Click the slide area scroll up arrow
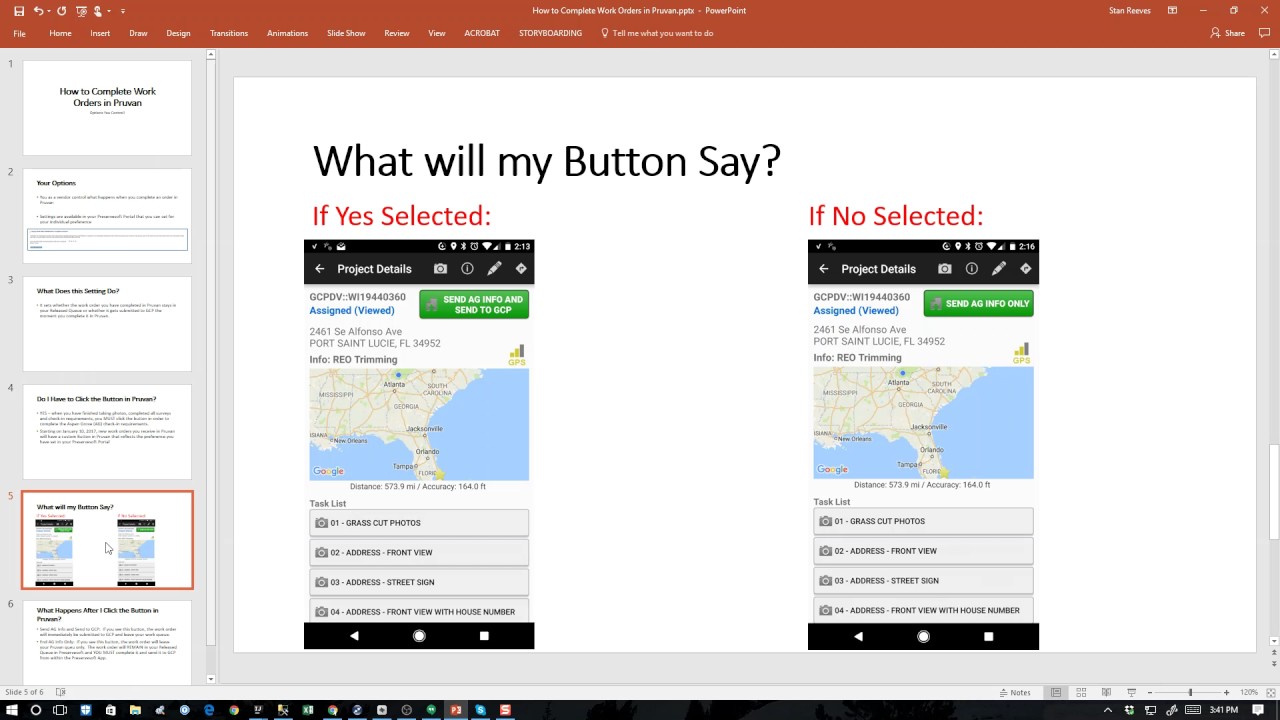Image resolution: width=1280 pixels, height=720 pixels. (x=1274, y=54)
